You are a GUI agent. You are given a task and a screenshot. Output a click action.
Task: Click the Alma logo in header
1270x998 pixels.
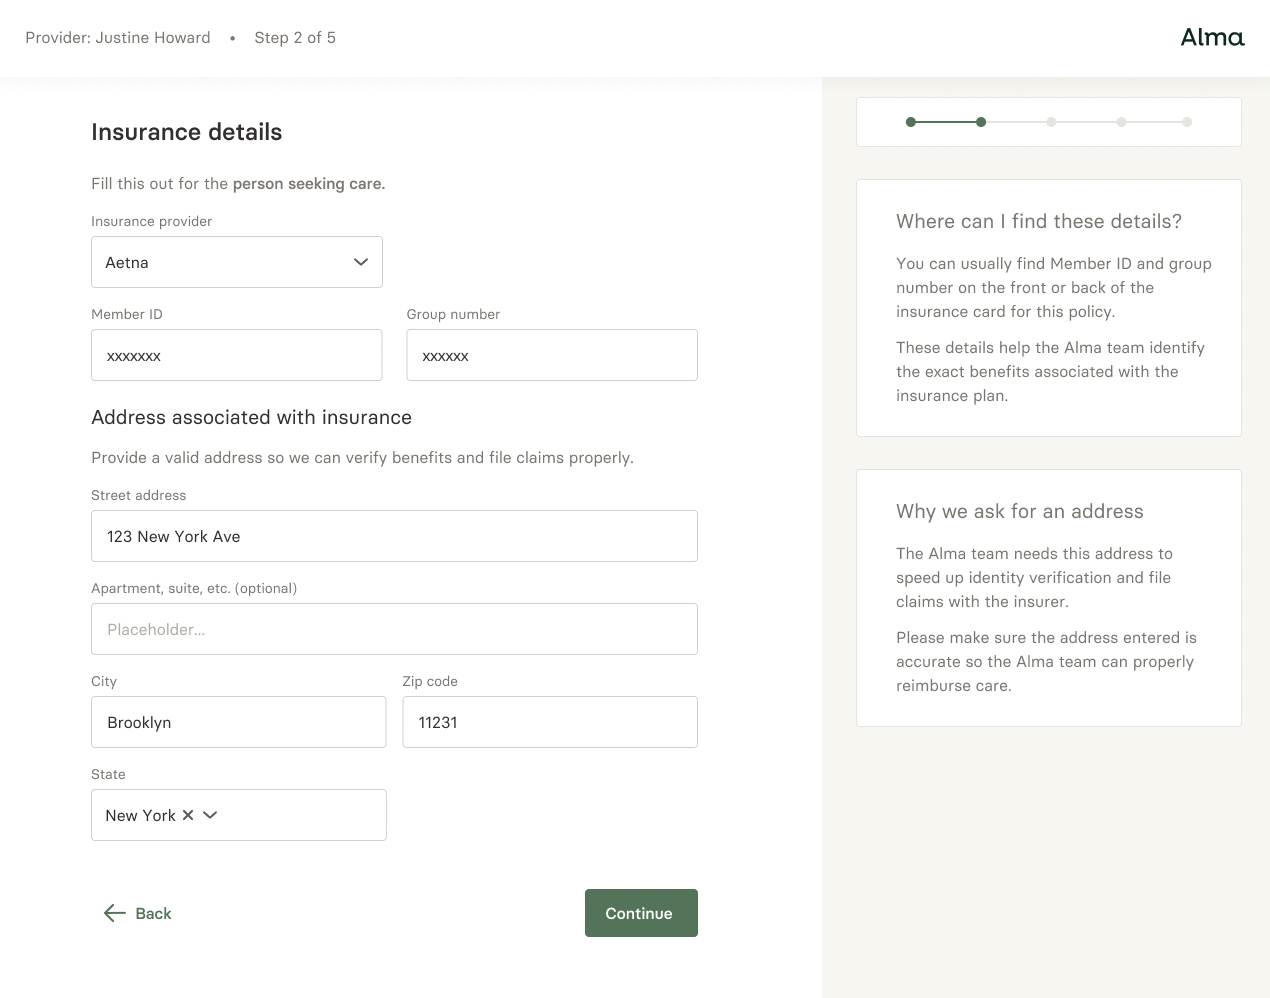point(1212,38)
